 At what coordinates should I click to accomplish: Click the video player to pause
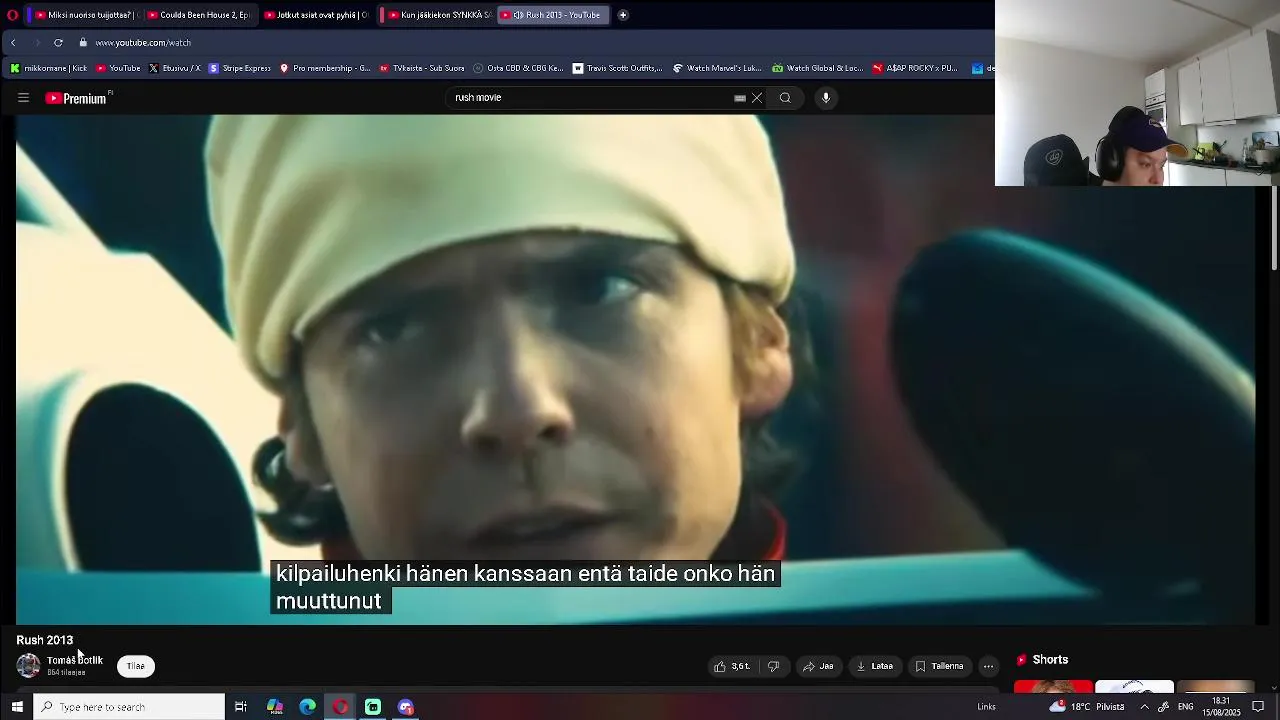click(x=636, y=370)
